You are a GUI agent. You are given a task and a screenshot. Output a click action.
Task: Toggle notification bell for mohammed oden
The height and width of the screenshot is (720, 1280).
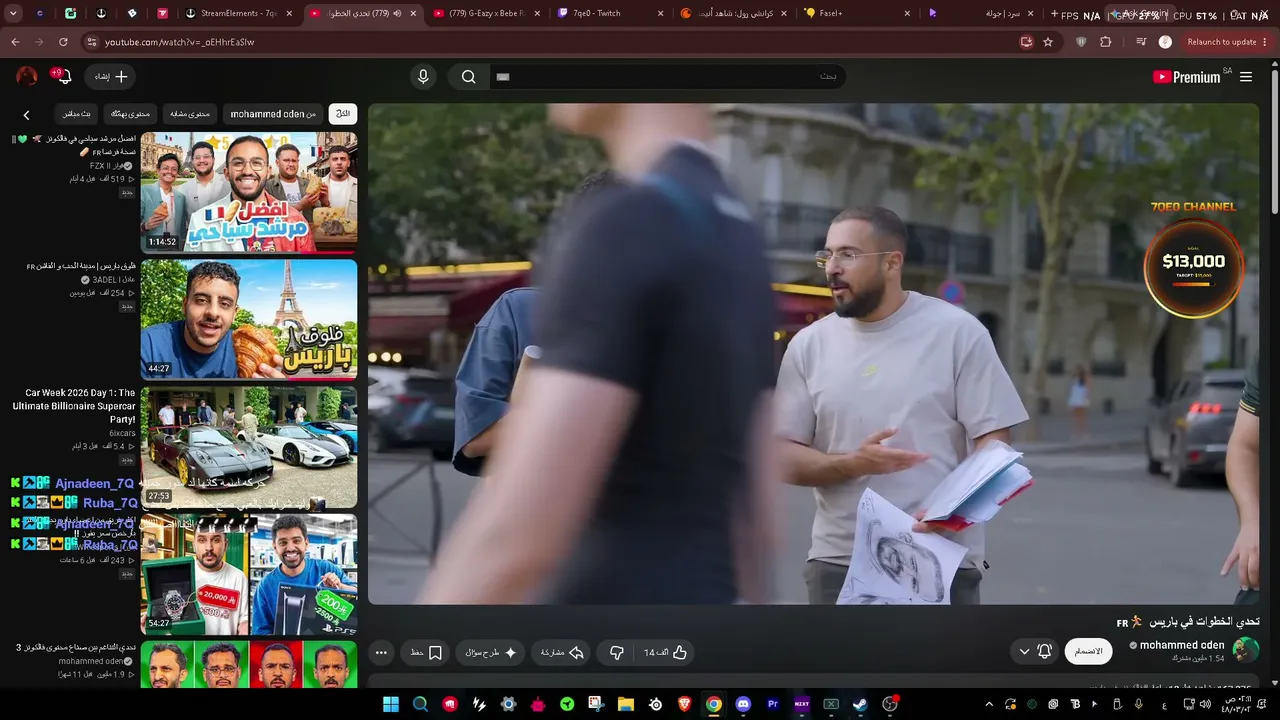[1045, 651]
